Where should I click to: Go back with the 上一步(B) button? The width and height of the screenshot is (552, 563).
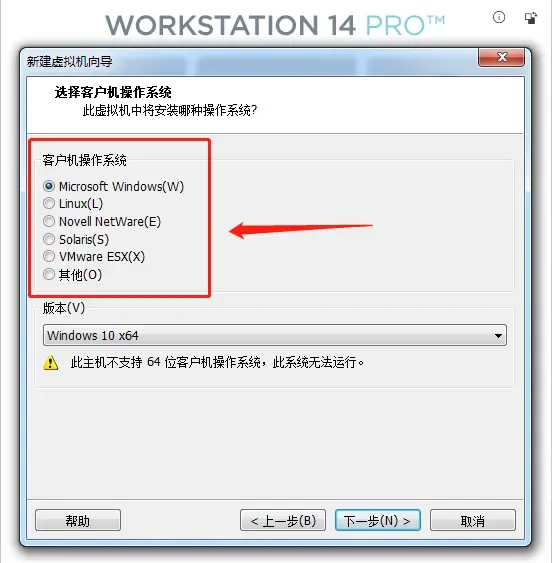(283, 520)
